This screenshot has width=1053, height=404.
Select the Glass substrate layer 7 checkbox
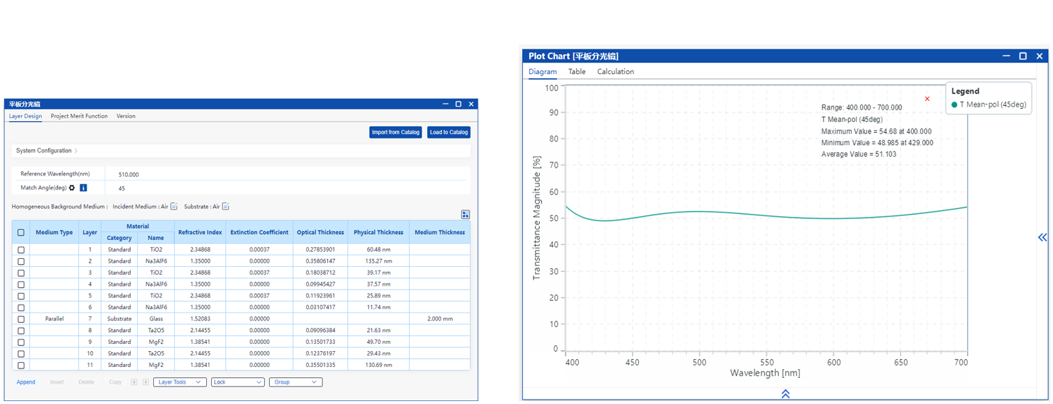coord(21,319)
